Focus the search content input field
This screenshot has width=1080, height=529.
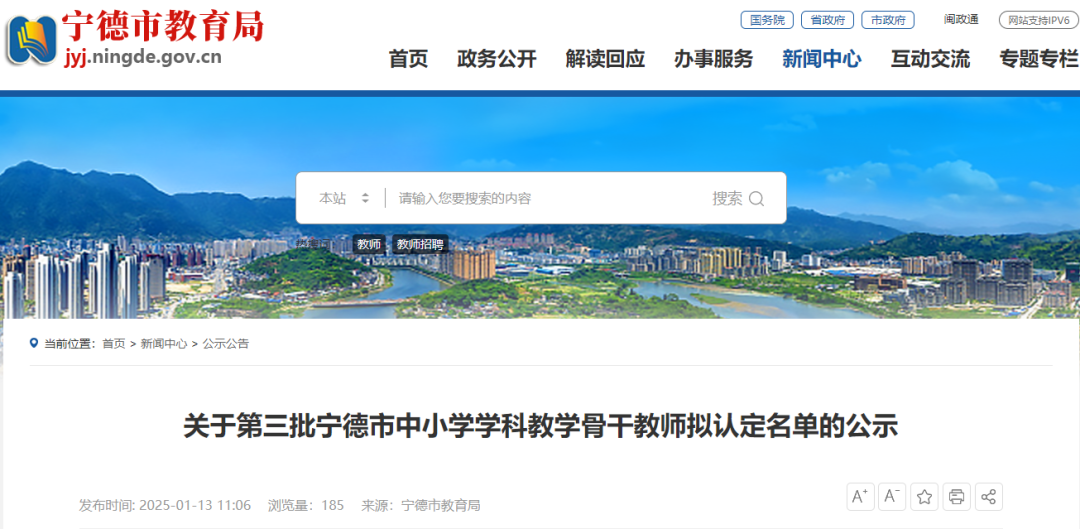click(548, 198)
